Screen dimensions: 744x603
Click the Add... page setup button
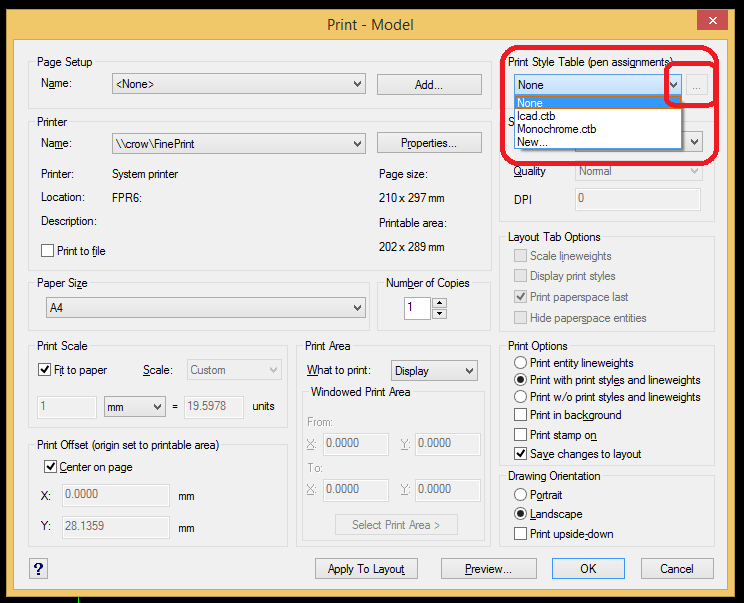click(x=429, y=84)
